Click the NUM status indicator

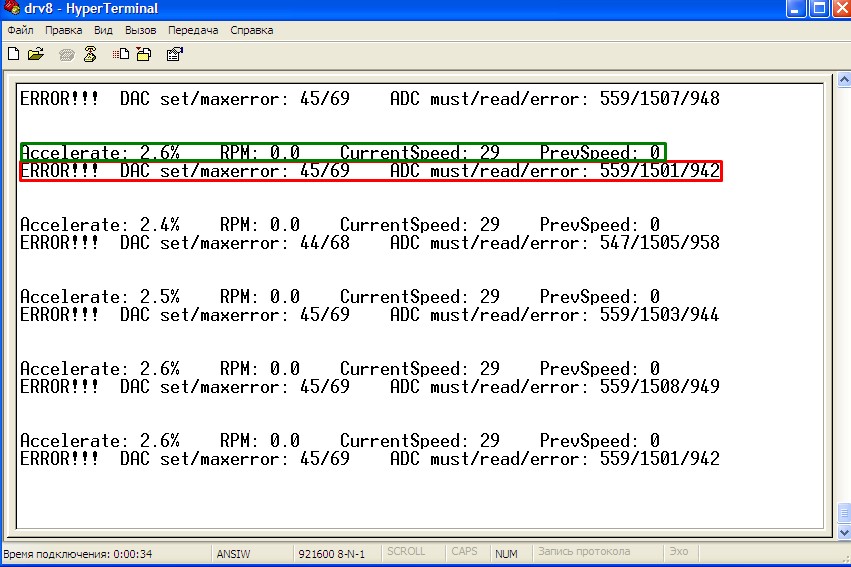click(x=506, y=554)
